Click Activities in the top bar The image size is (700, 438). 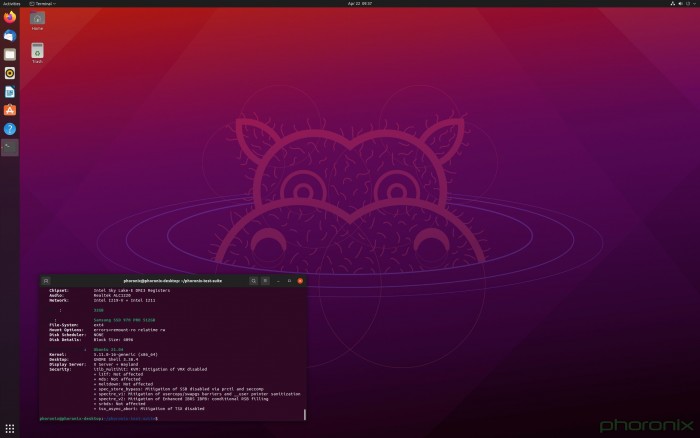tap(10, 4)
